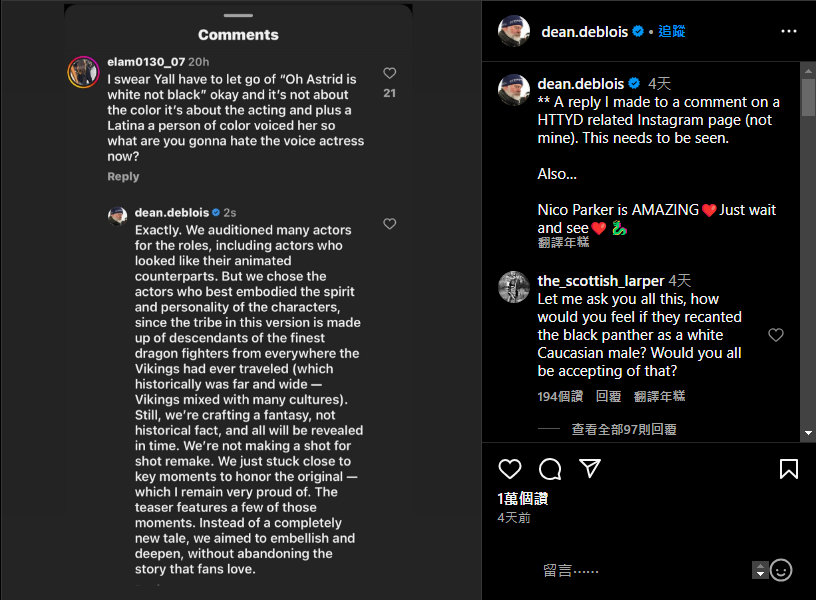Open the emoji picker in the comment box
This screenshot has height=600, width=816.
click(x=781, y=570)
